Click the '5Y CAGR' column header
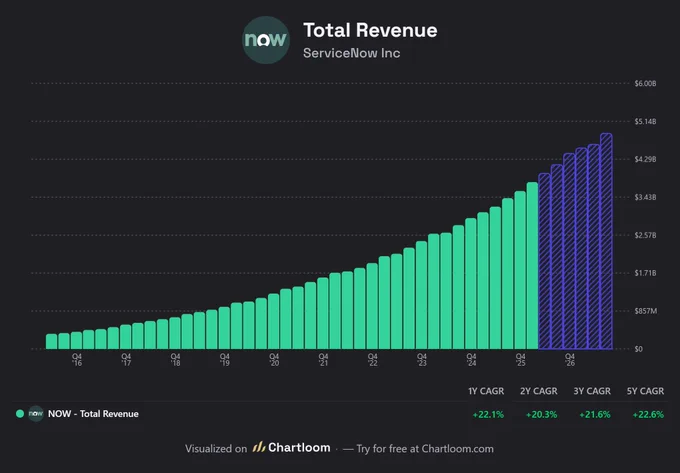 [645, 391]
